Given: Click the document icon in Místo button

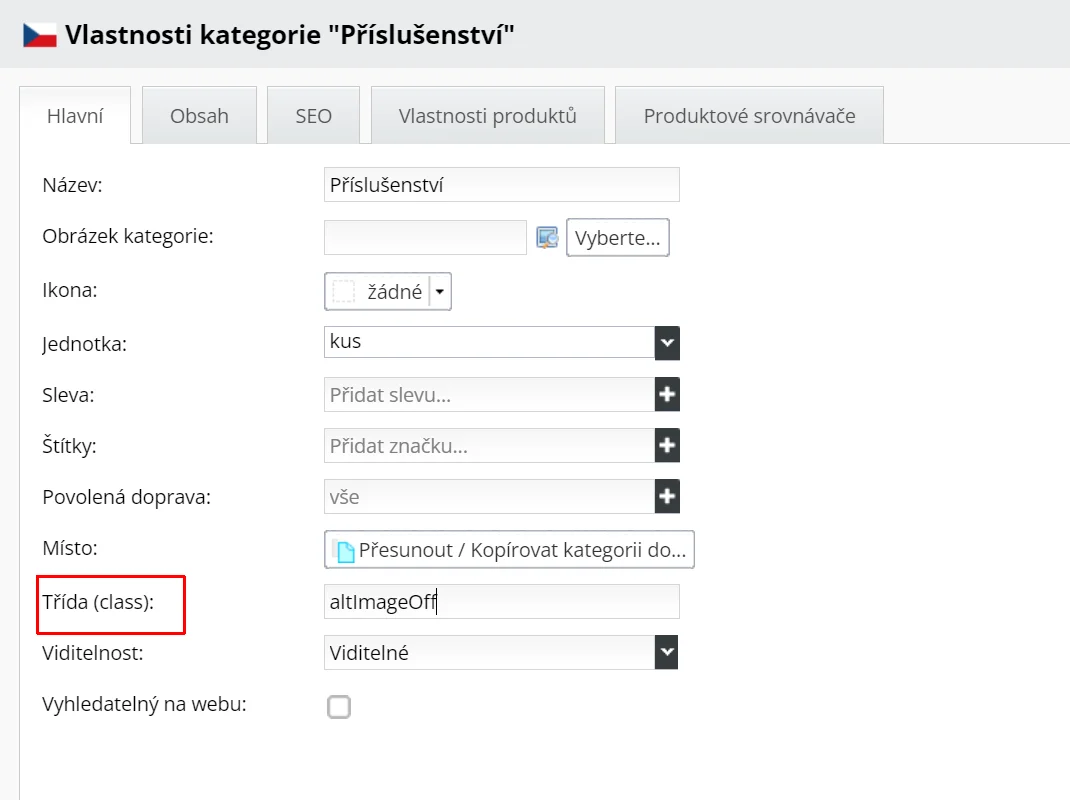Looking at the screenshot, I should point(345,551).
